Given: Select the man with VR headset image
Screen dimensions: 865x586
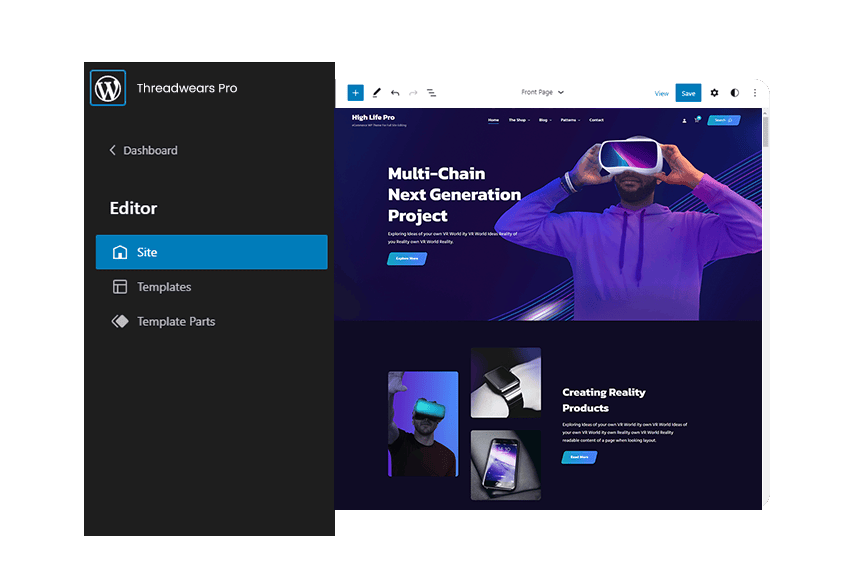Looking at the screenshot, I should click(x=423, y=424).
